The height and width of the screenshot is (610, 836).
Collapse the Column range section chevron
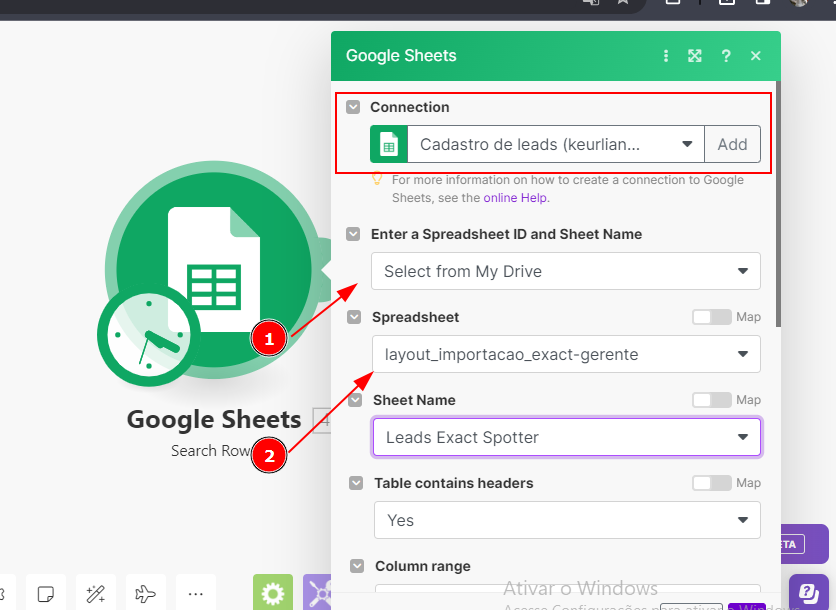click(357, 566)
